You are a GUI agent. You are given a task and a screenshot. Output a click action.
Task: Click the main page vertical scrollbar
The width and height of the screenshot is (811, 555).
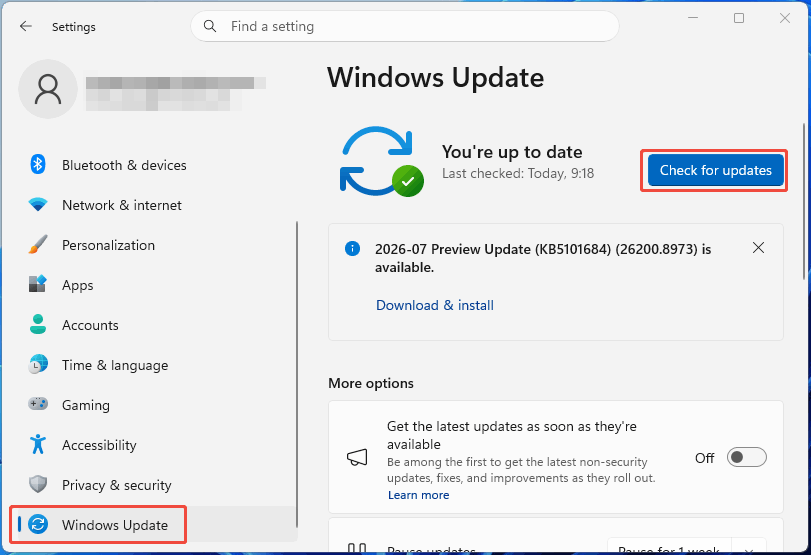click(804, 202)
